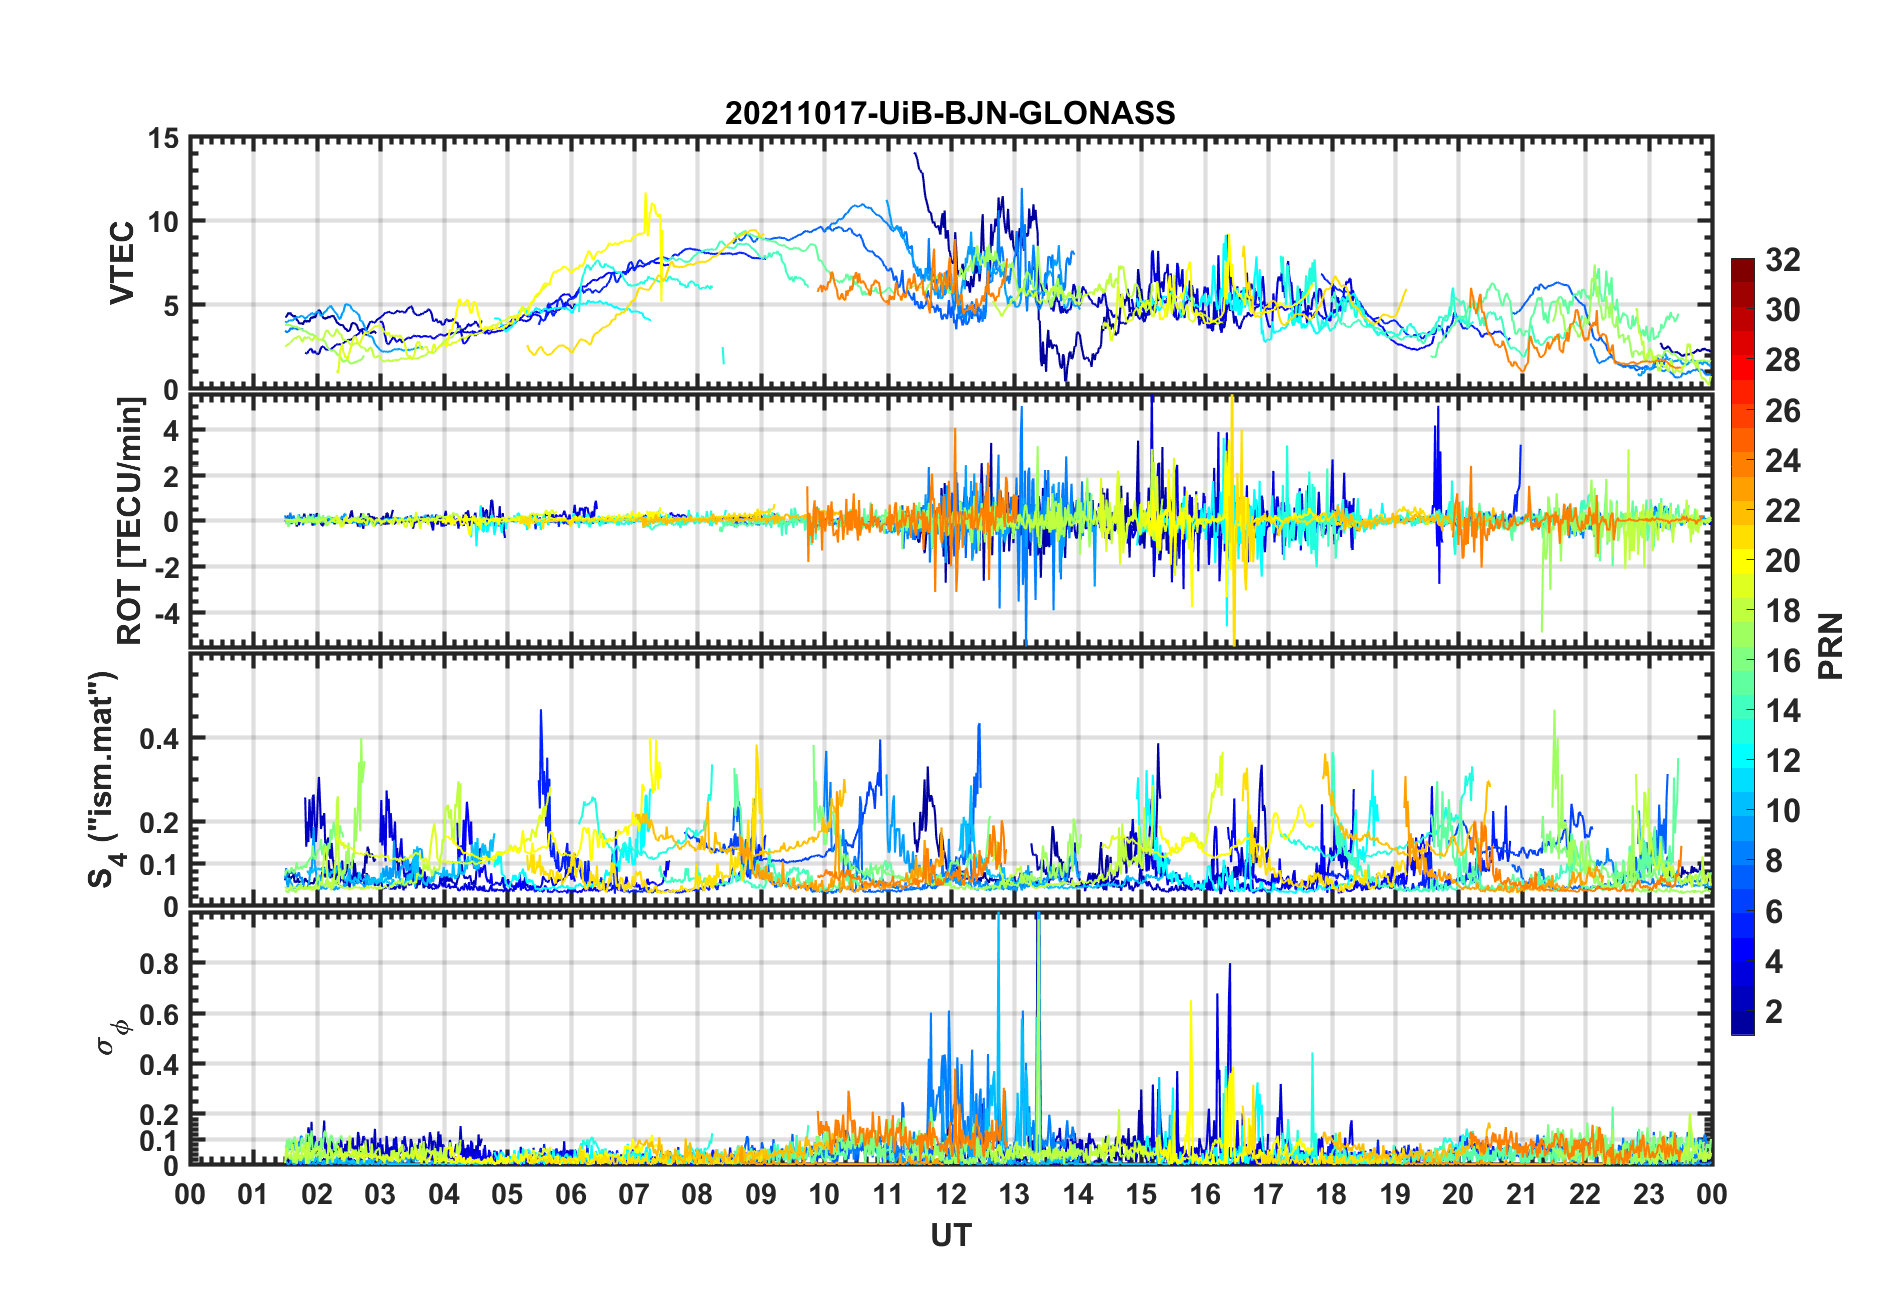The width and height of the screenshot is (1902, 1292).
Task: Click the x-axis tick label 09
Action: point(761,1194)
